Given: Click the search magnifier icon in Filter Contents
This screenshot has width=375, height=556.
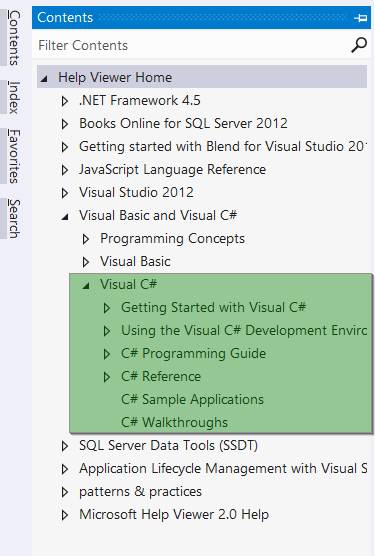Looking at the screenshot, I should click(x=359, y=45).
